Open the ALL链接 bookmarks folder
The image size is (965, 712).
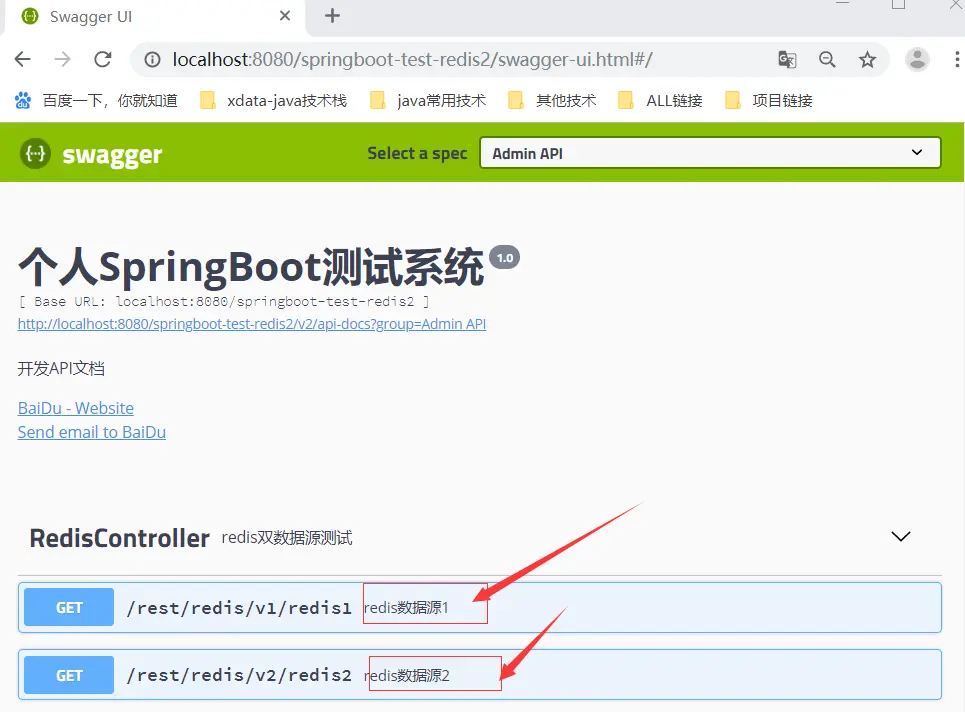pyautogui.click(x=660, y=100)
